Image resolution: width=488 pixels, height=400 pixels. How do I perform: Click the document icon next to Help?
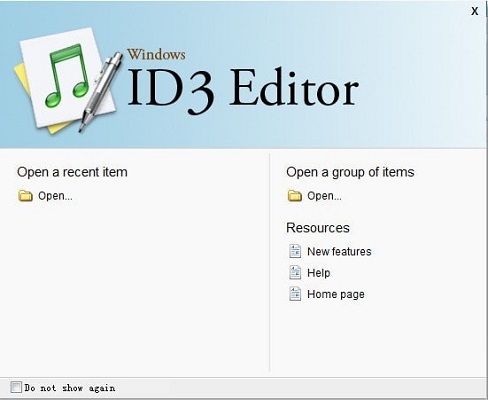(295, 273)
